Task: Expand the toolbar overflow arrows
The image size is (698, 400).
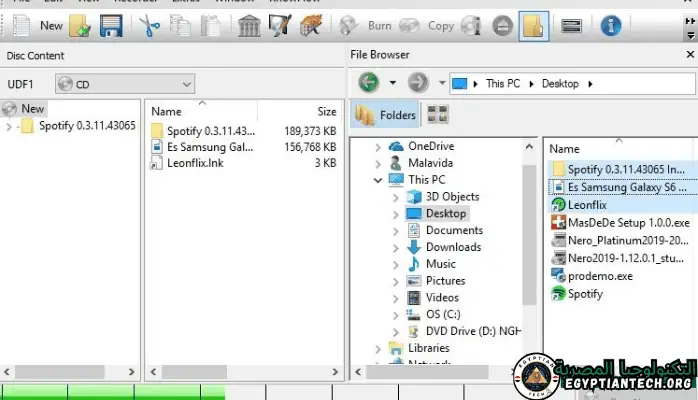Action: 690,21
